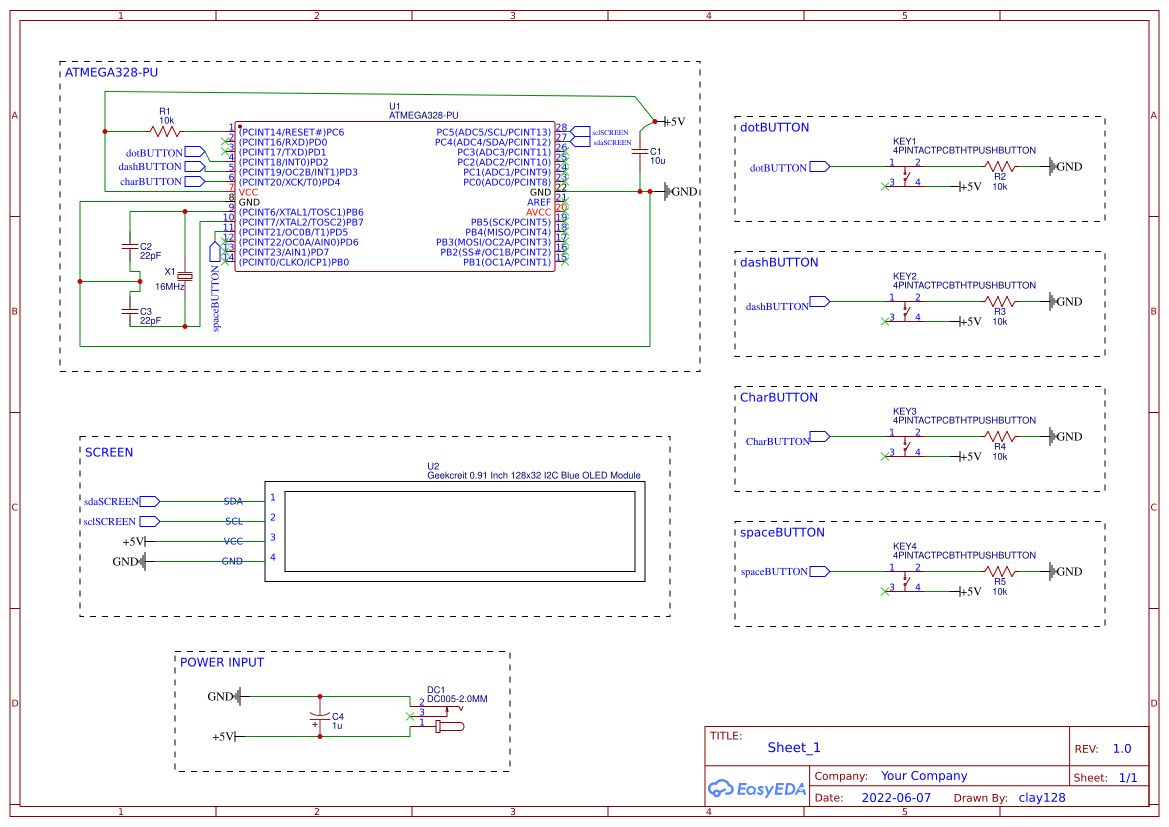Screen dimensions: 1169x827
Task: Click the sheet number '1/1'
Action: (x=1128, y=778)
